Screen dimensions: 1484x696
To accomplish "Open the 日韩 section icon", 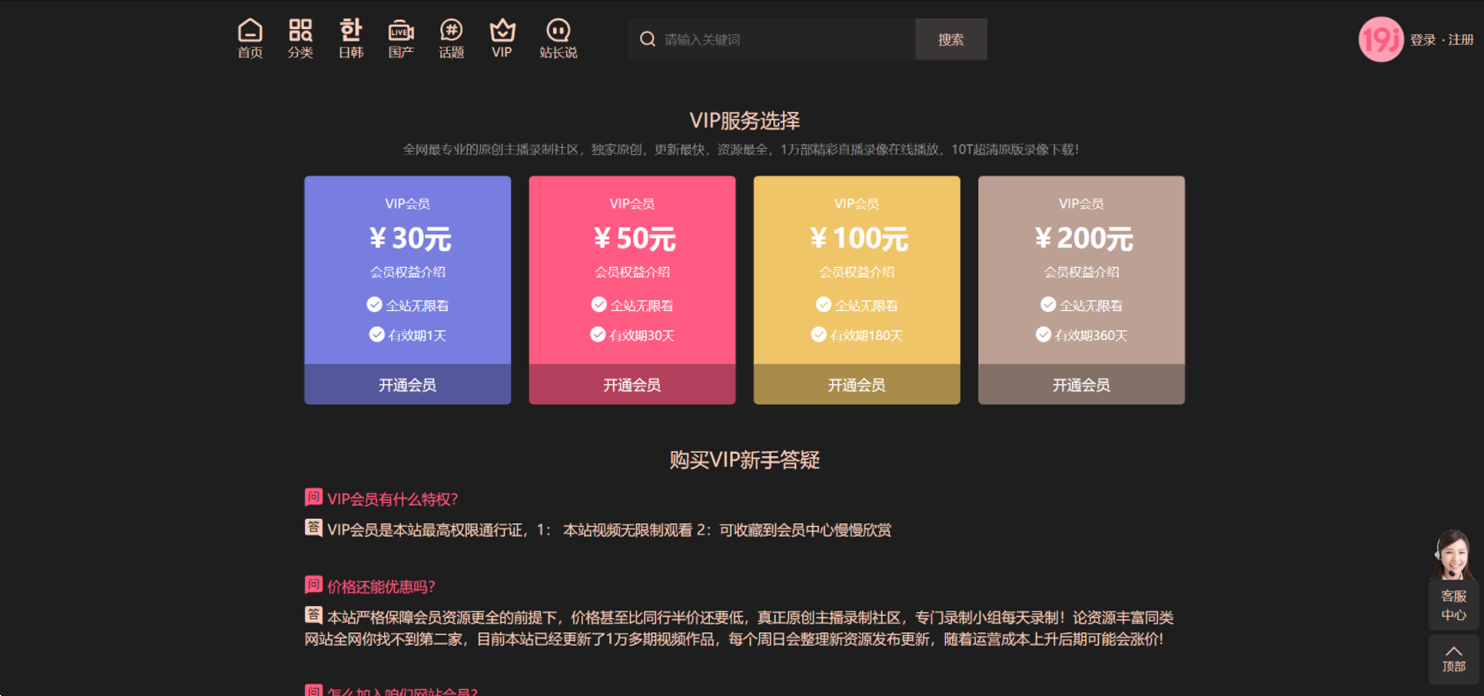I will click(350, 31).
